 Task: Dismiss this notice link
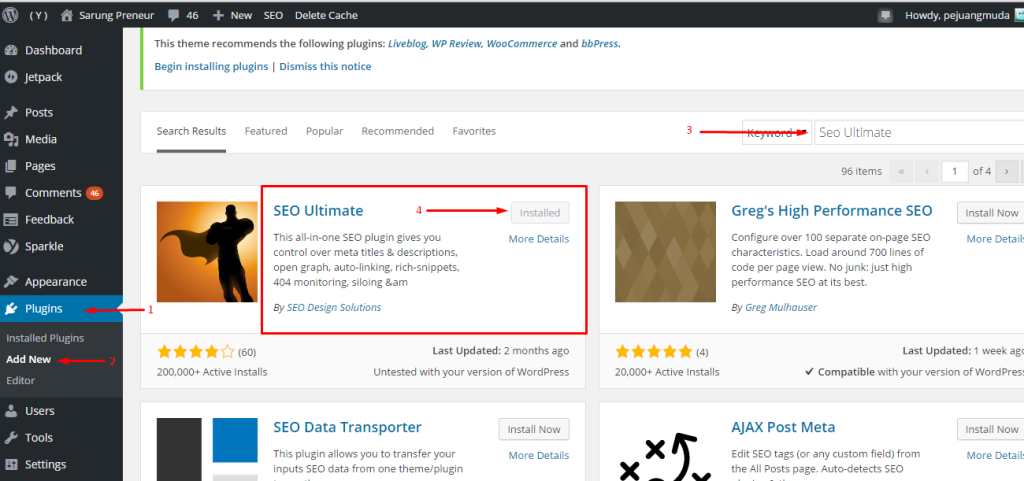click(325, 67)
